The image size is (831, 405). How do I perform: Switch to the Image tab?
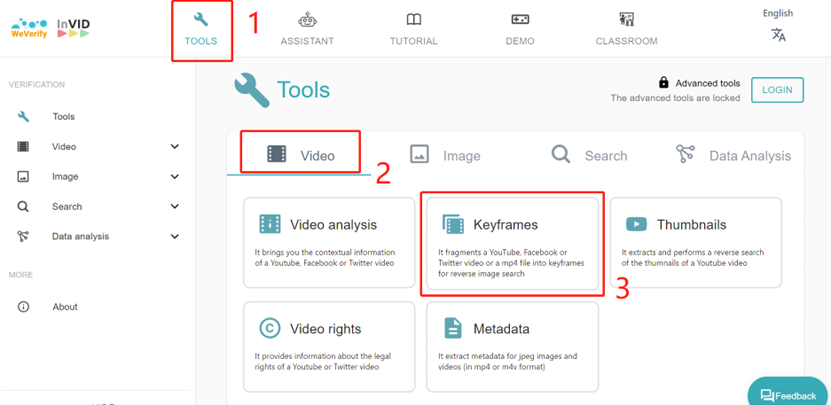point(445,155)
